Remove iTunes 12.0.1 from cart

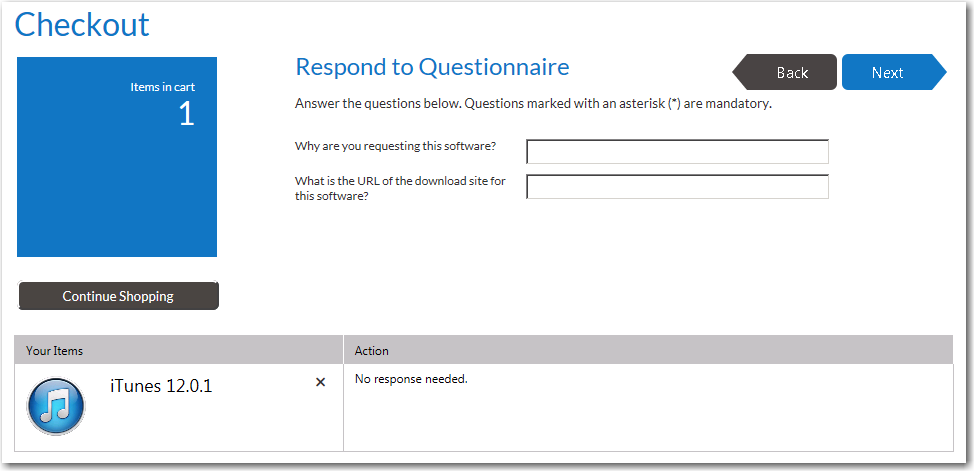[x=320, y=382]
